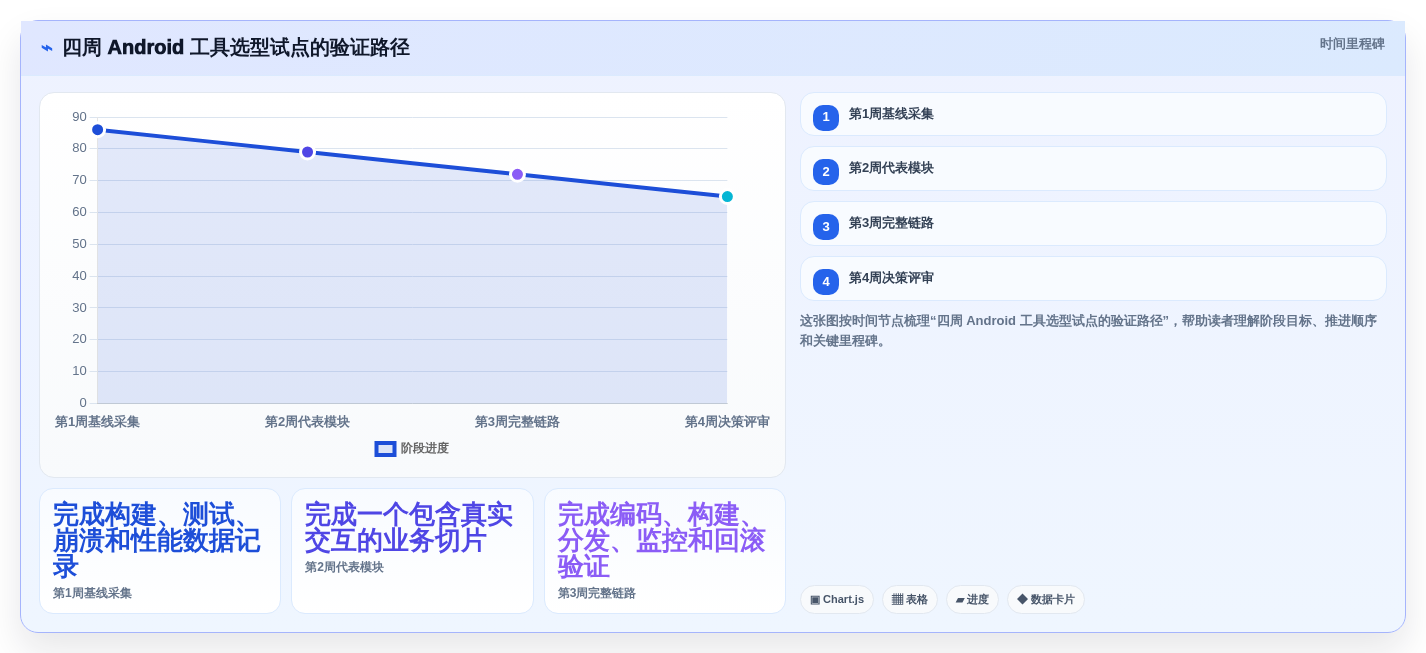Click the number 1 step badge
Viewport: 1426px width, 653px height.
click(x=826, y=118)
